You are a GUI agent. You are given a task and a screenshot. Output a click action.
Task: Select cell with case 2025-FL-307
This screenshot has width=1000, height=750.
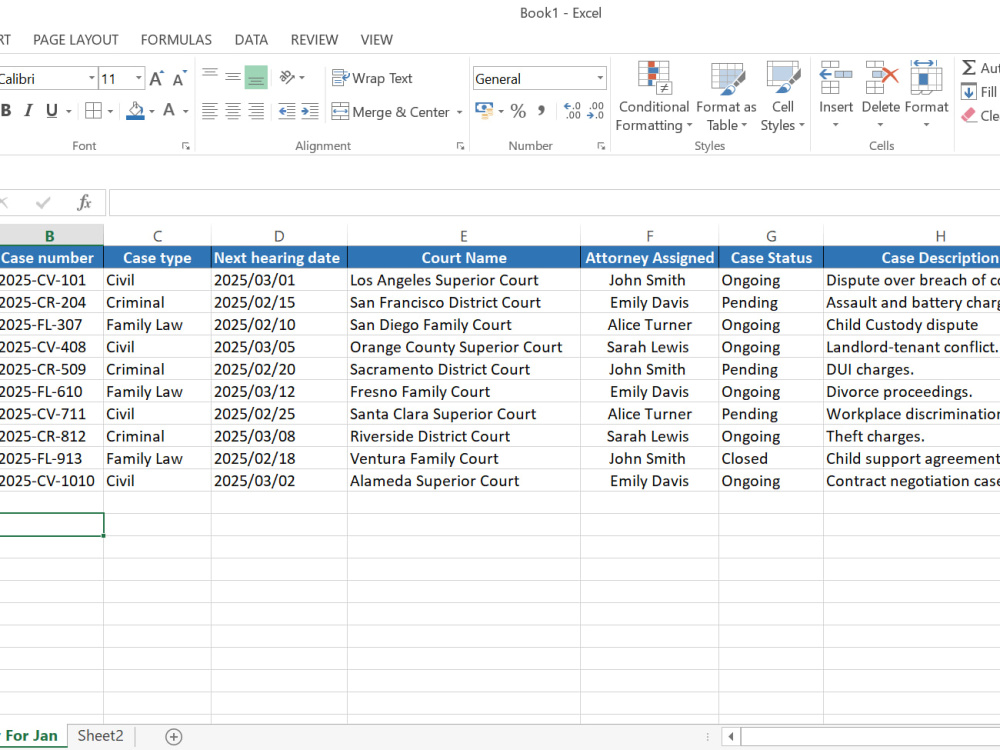(51, 325)
